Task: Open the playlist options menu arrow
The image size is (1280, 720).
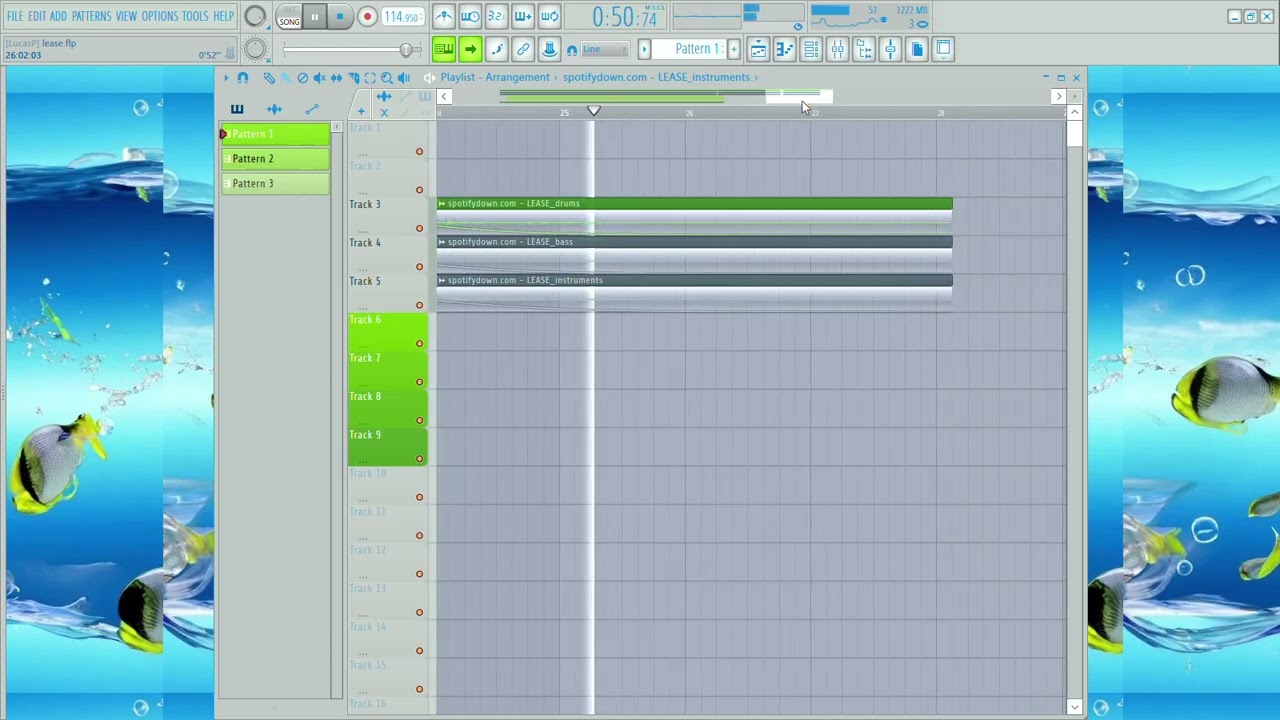Action: (x=226, y=77)
